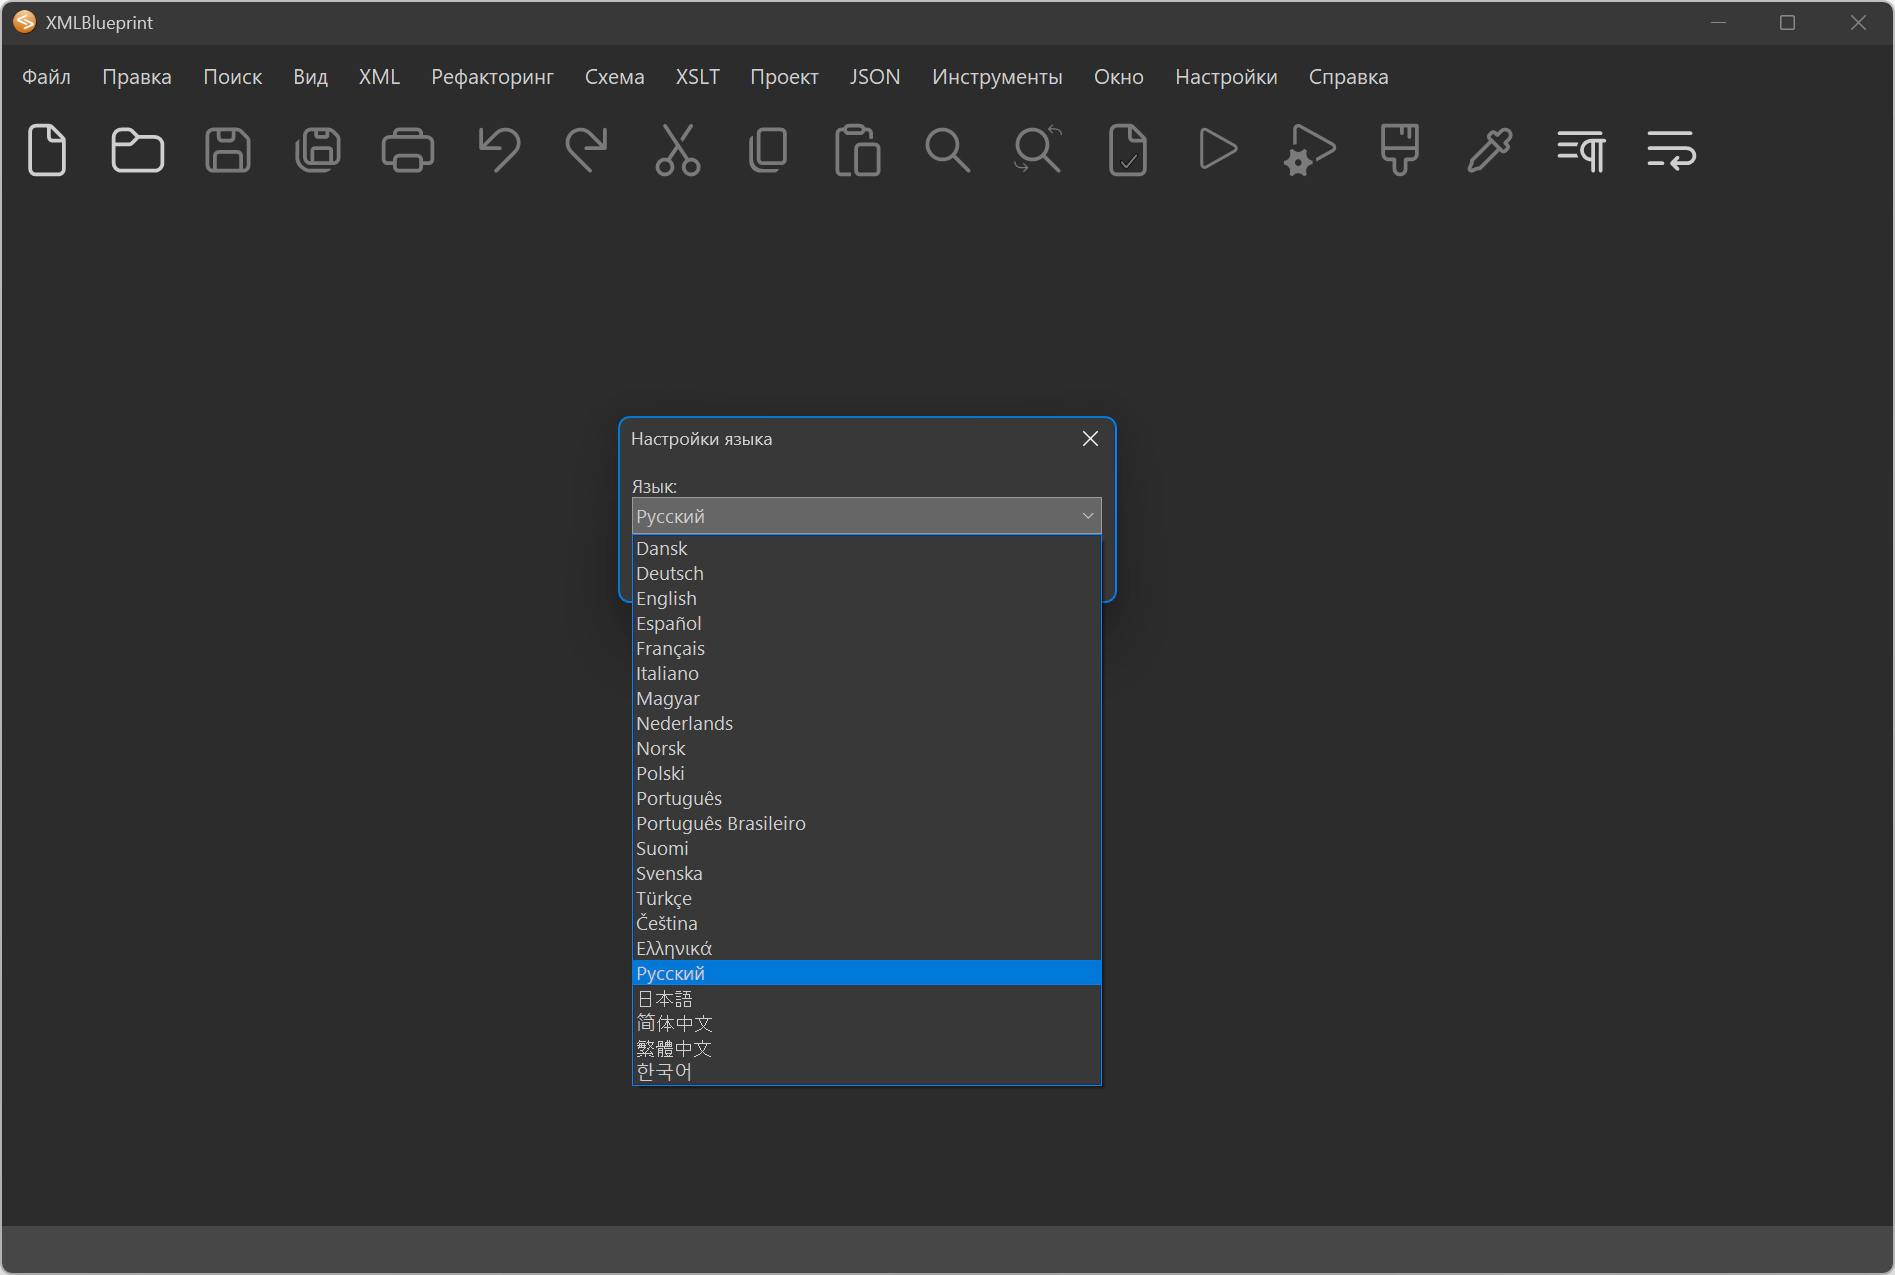Choose 简体中文 in the language list

click(866, 1023)
